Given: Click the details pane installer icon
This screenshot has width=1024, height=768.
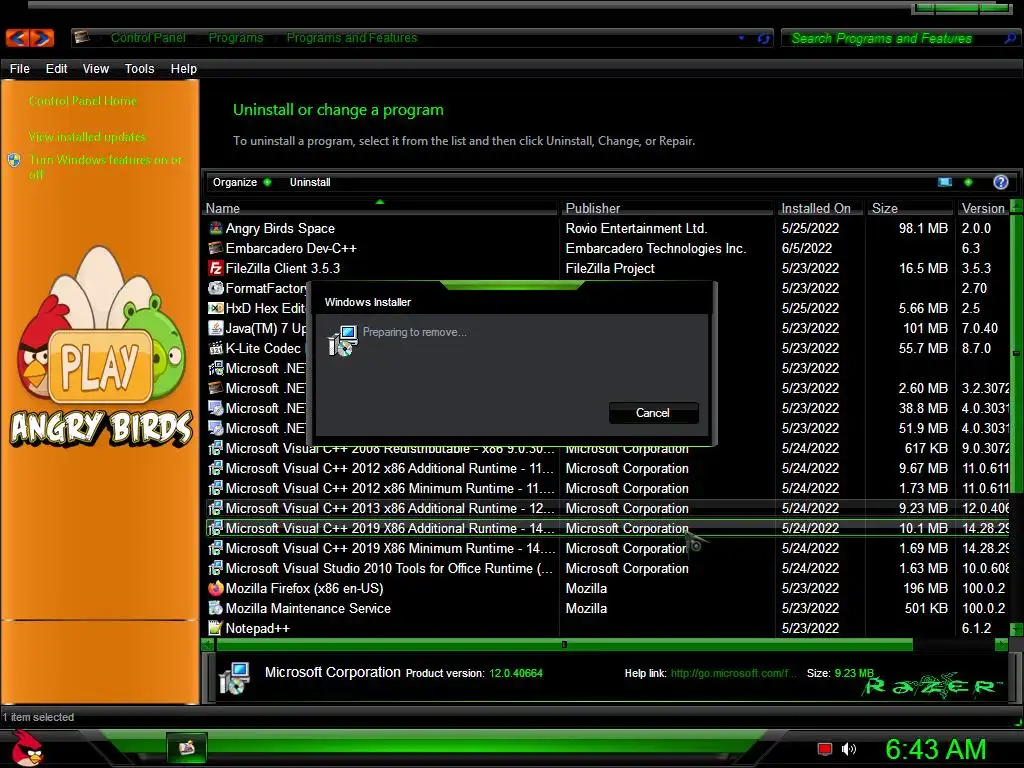Looking at the screenshot, I should 234,677.
